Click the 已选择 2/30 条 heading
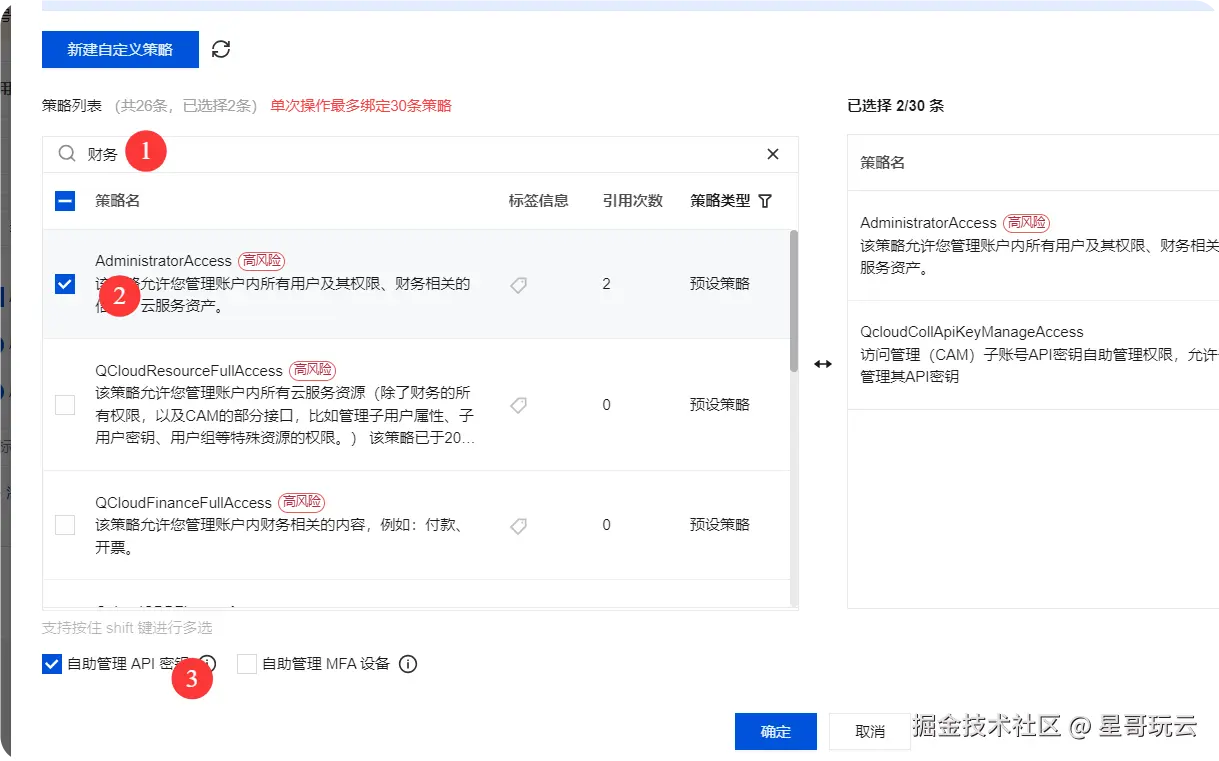 895,105
